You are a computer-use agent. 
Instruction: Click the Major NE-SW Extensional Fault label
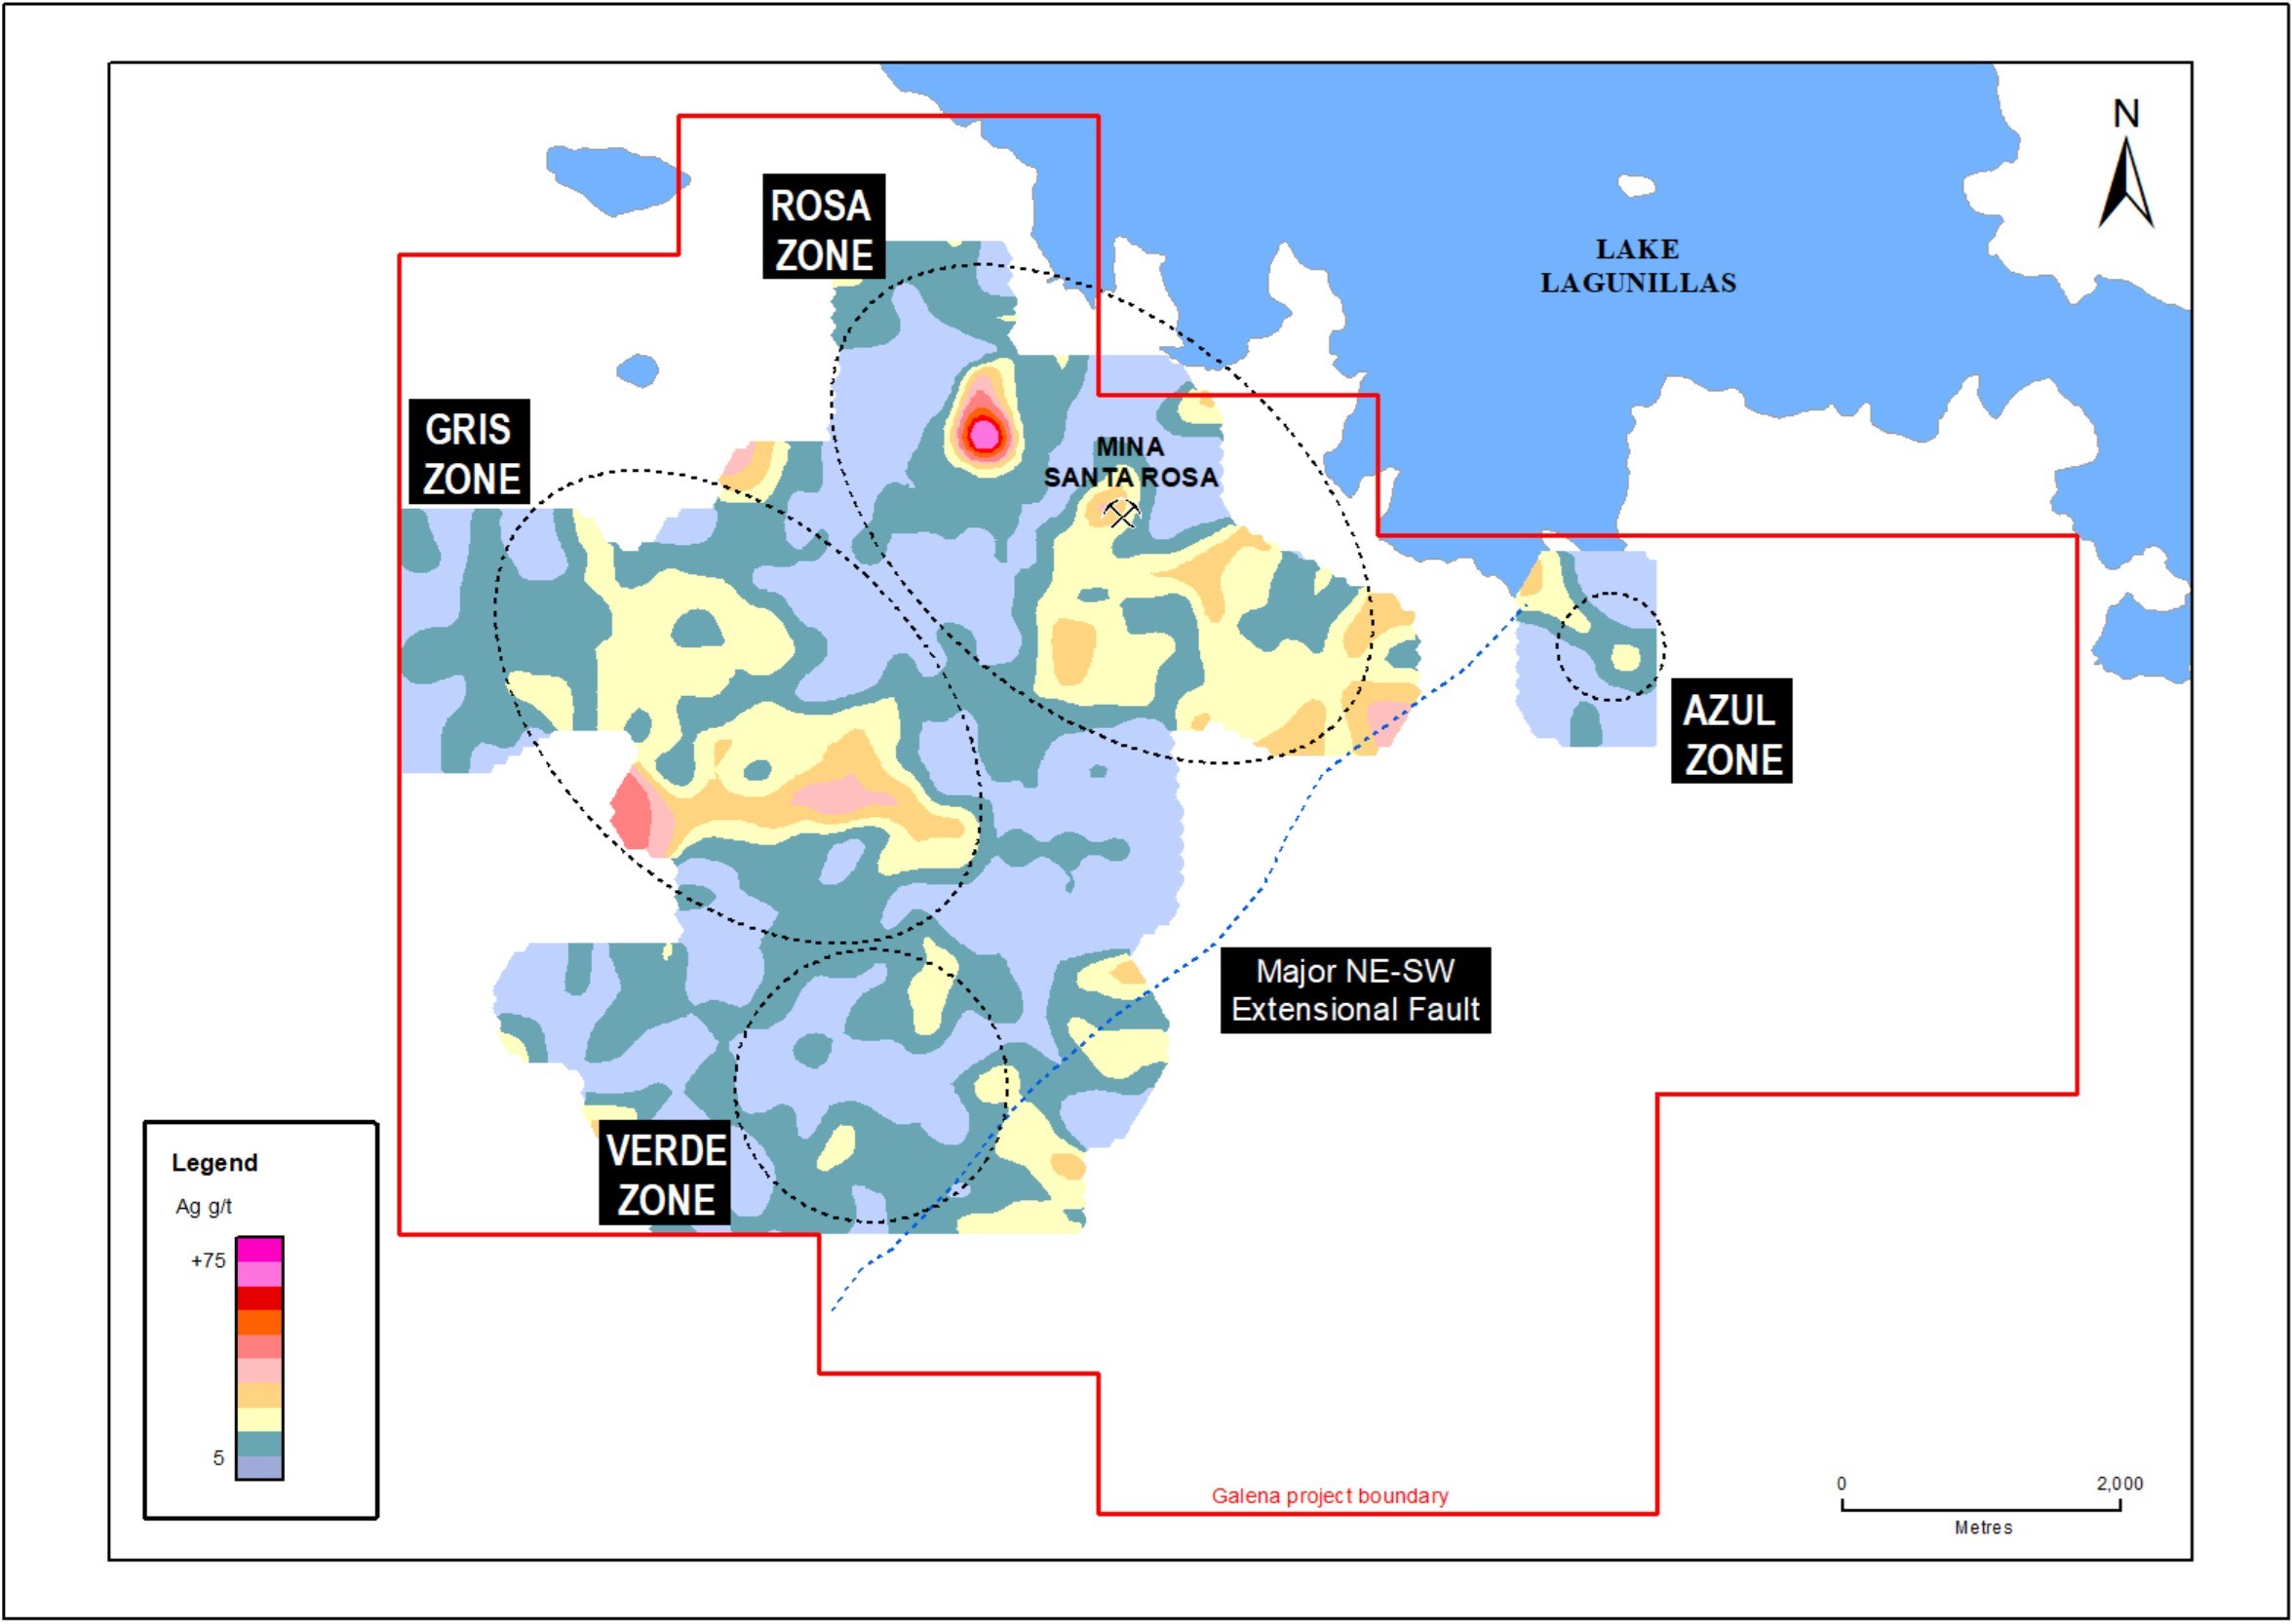point(1355,990)
